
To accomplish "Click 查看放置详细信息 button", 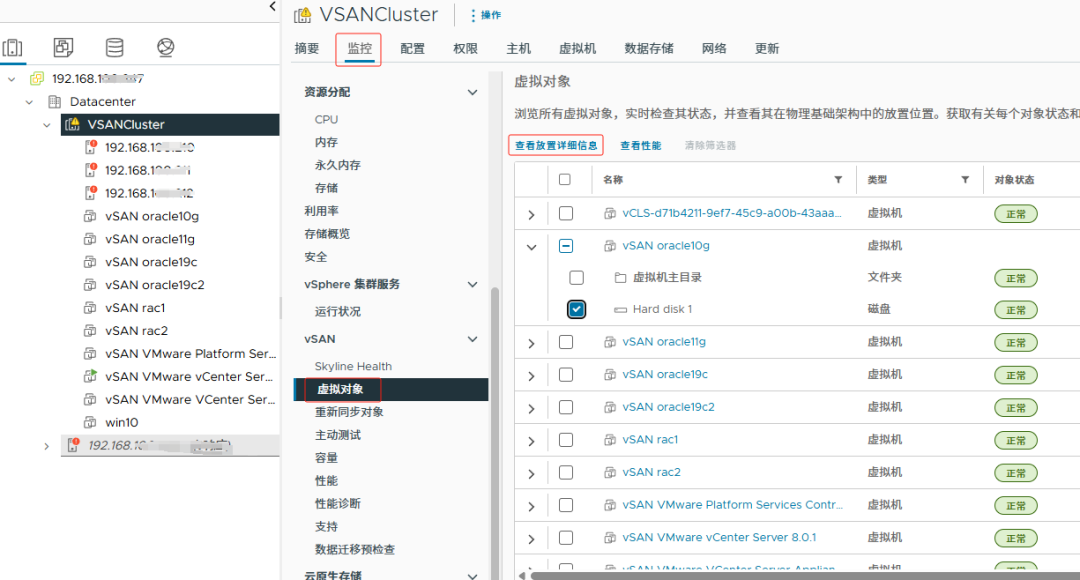I will [x=556, y=146].
